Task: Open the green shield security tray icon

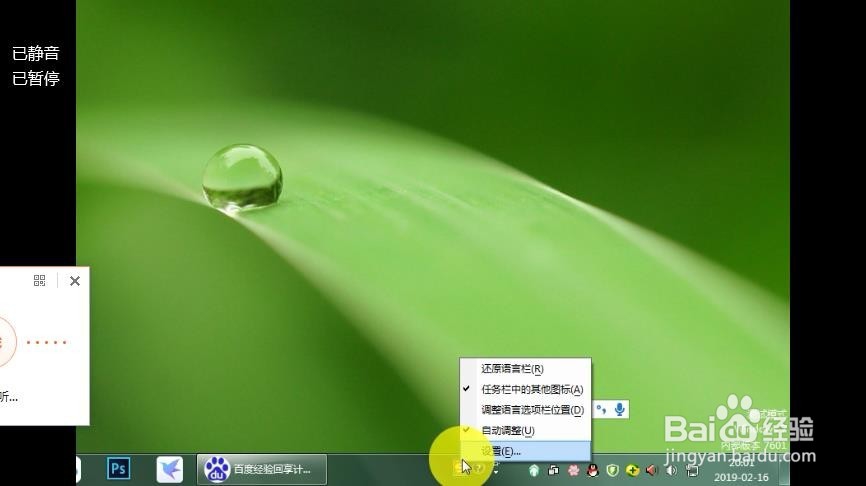Action: click(612, 471)
